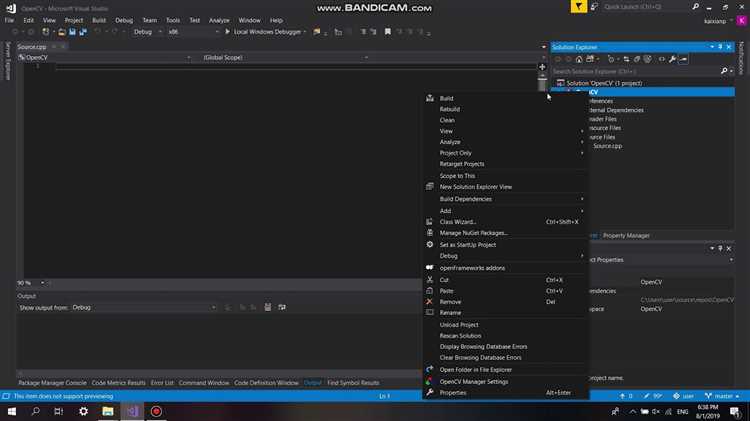This screenshot has height=421, width=750.
Task: Click the Class Wizard icon entry
Action: pos(430,222)
